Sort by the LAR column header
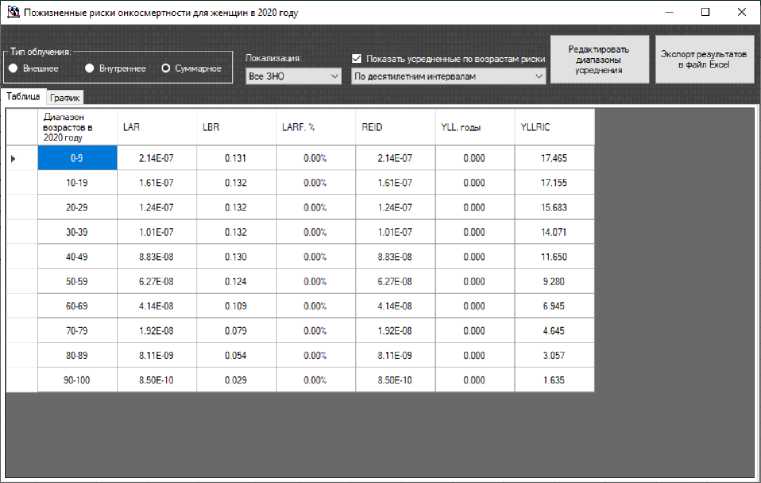761x483 pixels. 157,127
